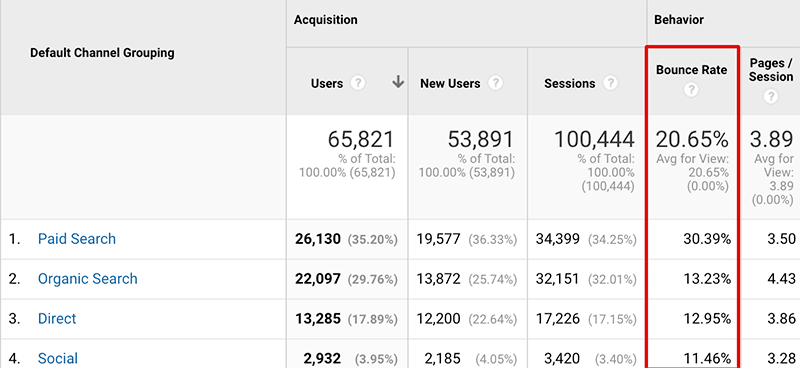
Task: Select the Behavior column group header
Action: (x=679, y=20)
